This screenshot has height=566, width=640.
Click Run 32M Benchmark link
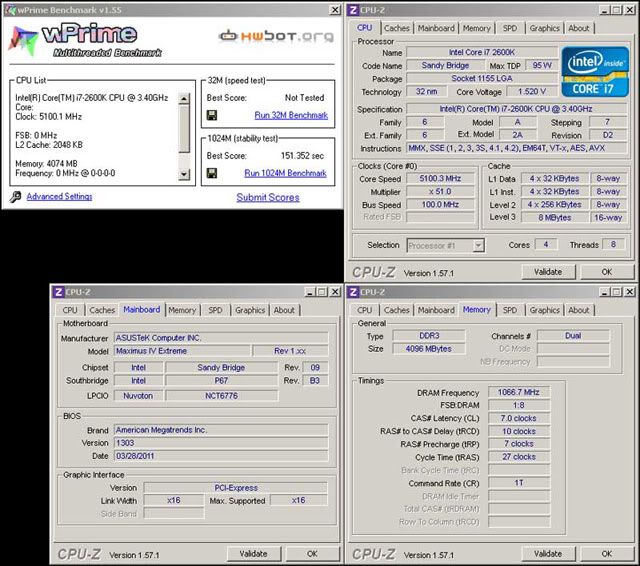(x=291, y=115)
